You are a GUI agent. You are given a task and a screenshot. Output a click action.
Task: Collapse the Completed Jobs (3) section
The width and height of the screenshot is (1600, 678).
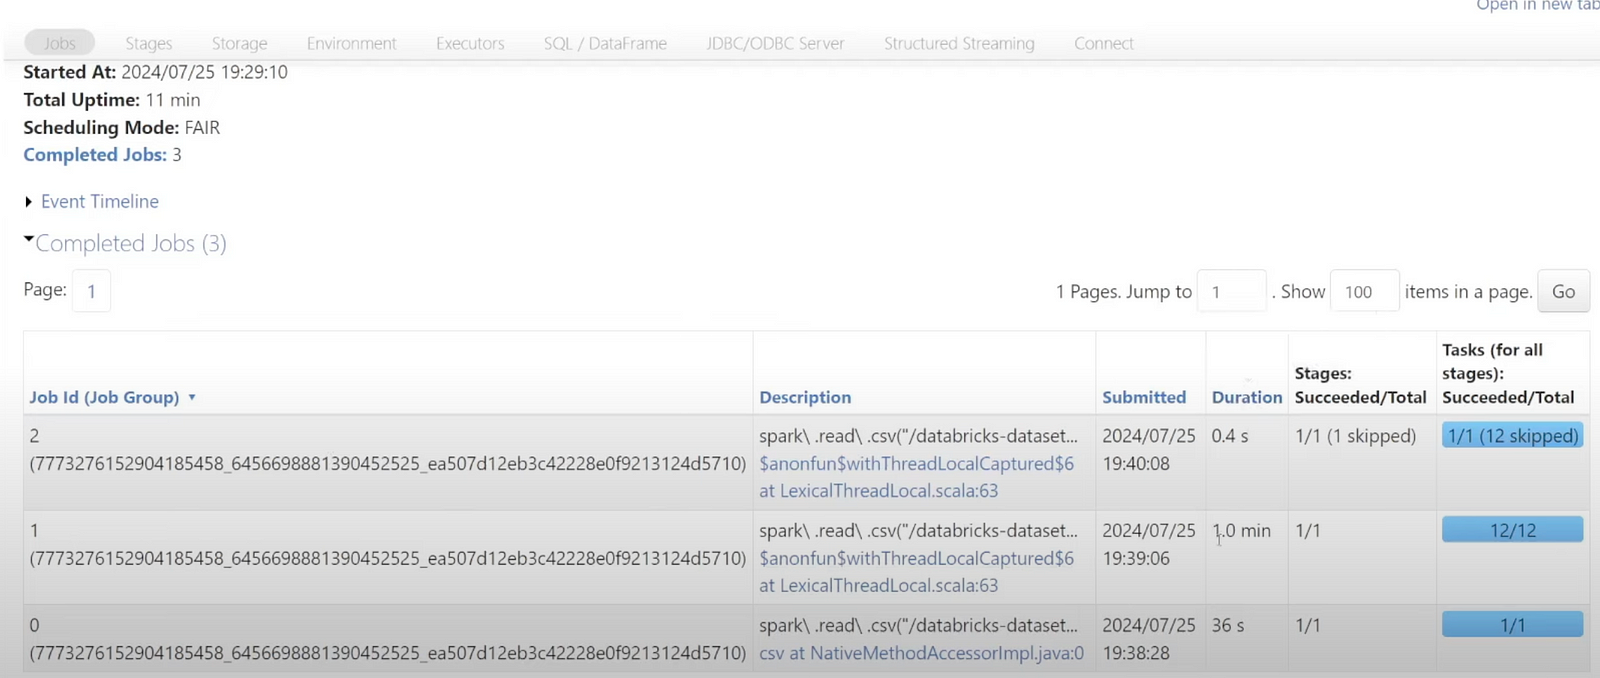130,244
